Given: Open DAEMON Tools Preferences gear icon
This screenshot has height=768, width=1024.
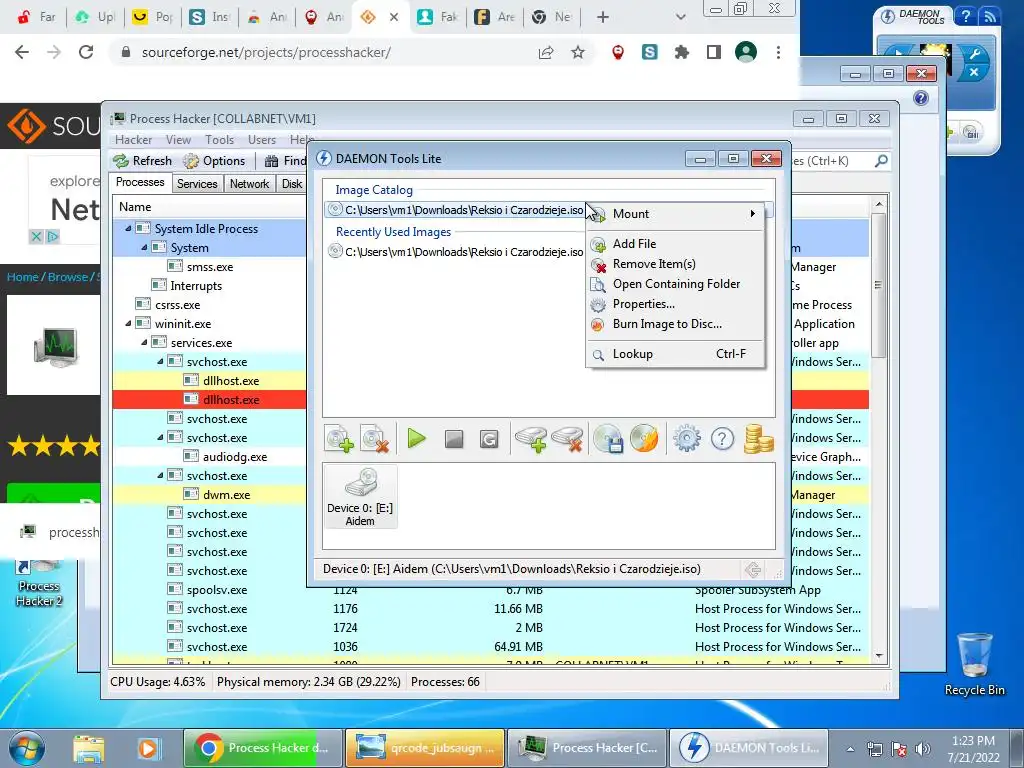Looking at the screenshot, I should point(687,439).
